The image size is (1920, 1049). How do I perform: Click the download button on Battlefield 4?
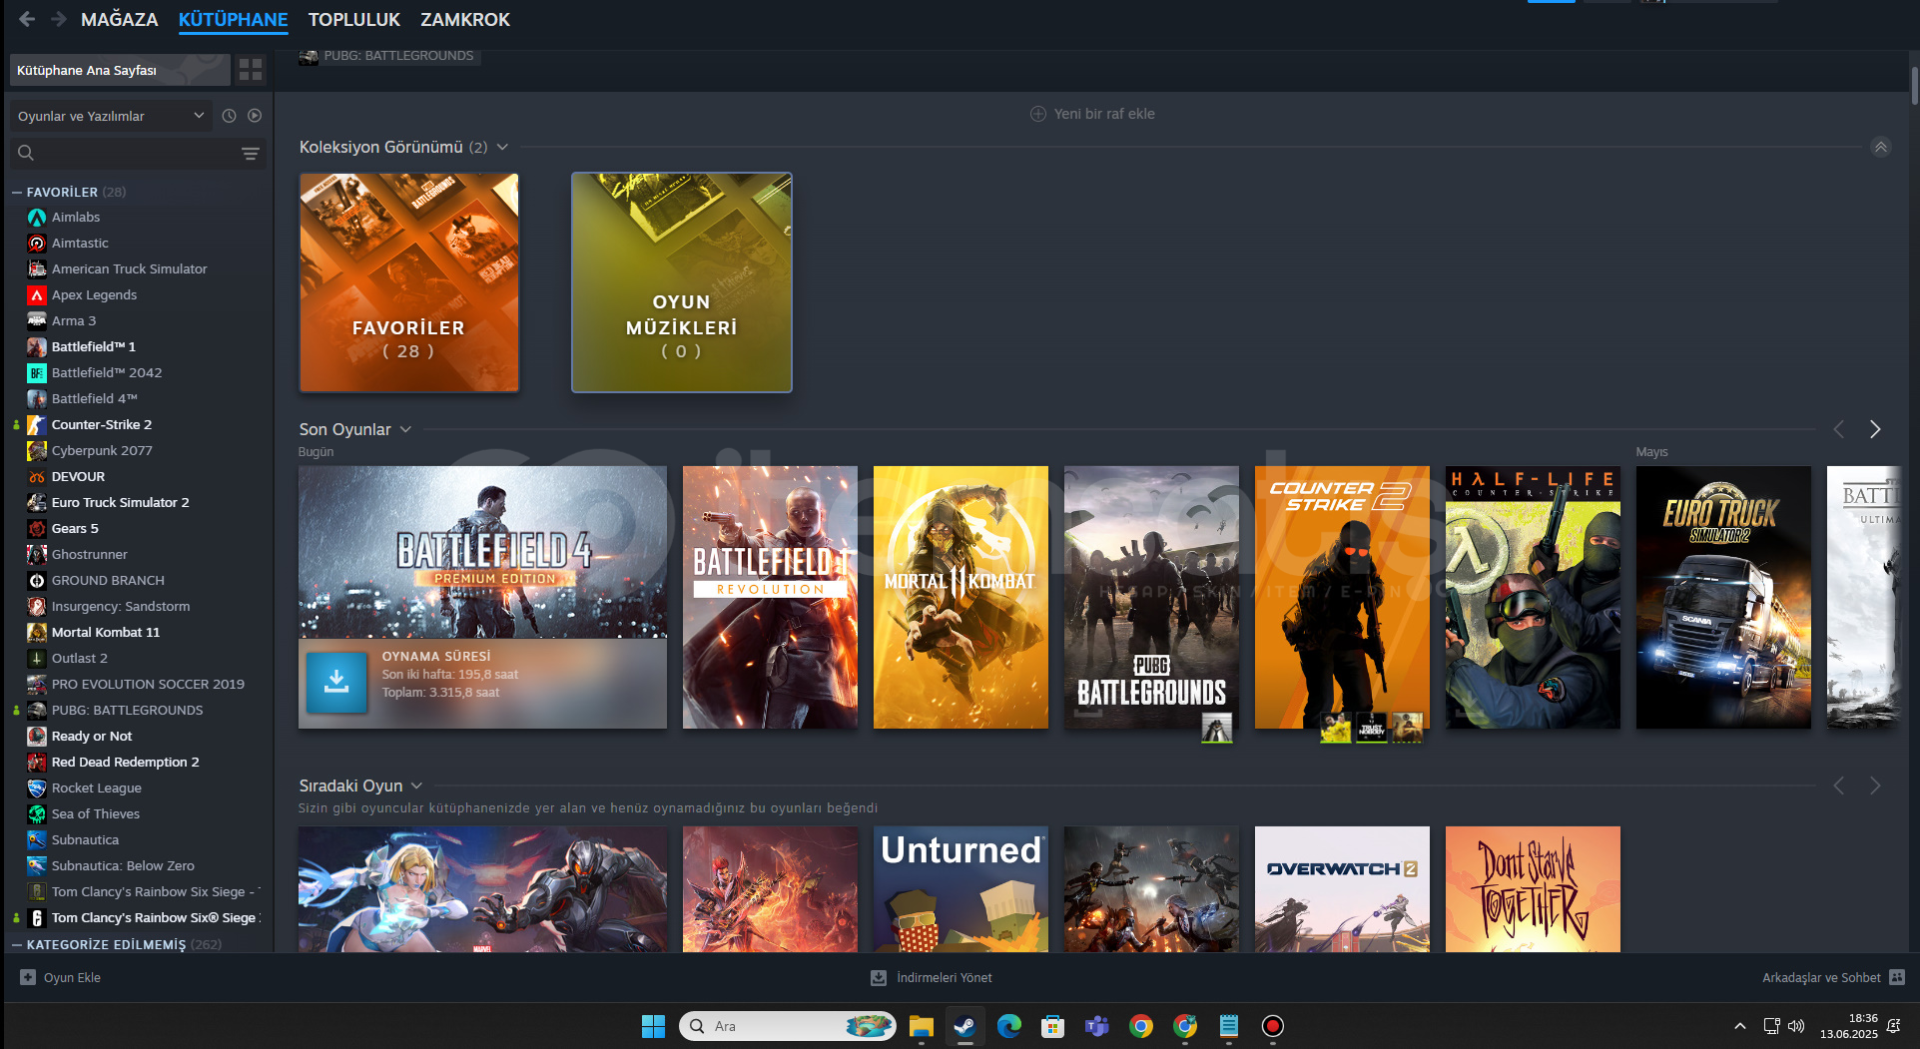click(337, 682)
